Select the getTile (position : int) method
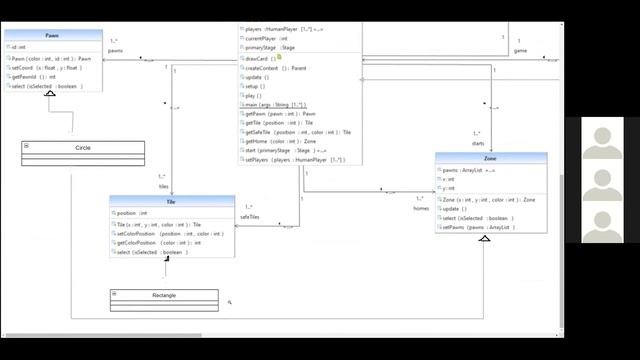The width and height of the screenshot is (640, 360). [x=277, y=123]
